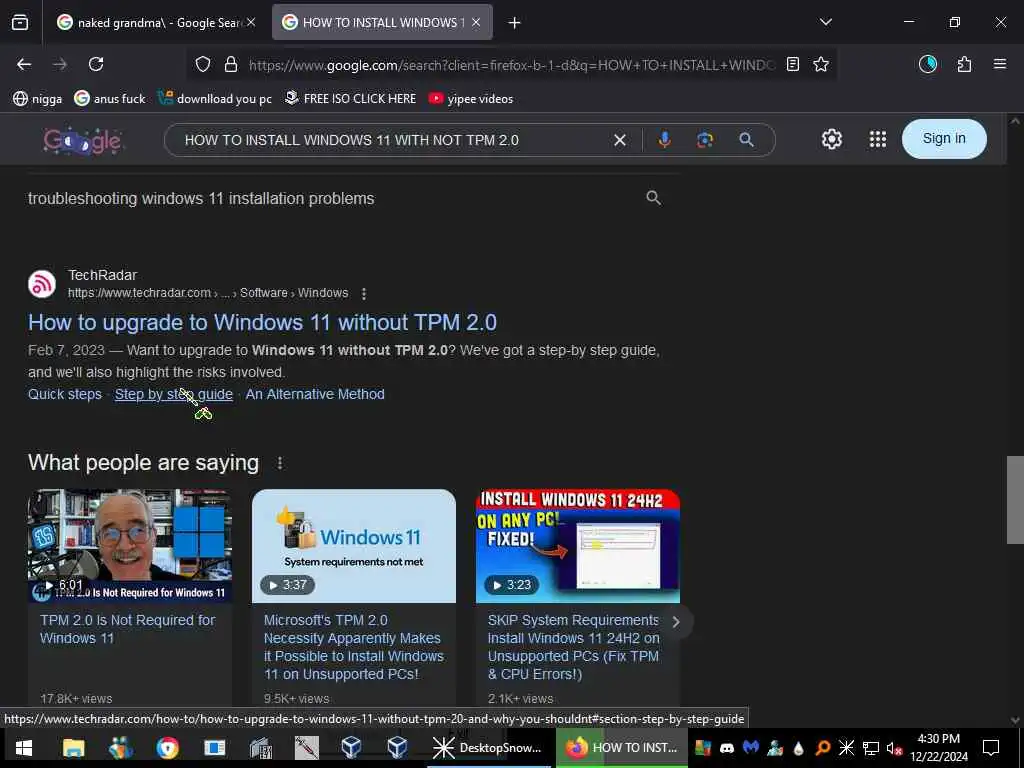The width and height of the screenshot is (1024, 768).
Task: Open the Google apps grid
Action: (878, 139)
